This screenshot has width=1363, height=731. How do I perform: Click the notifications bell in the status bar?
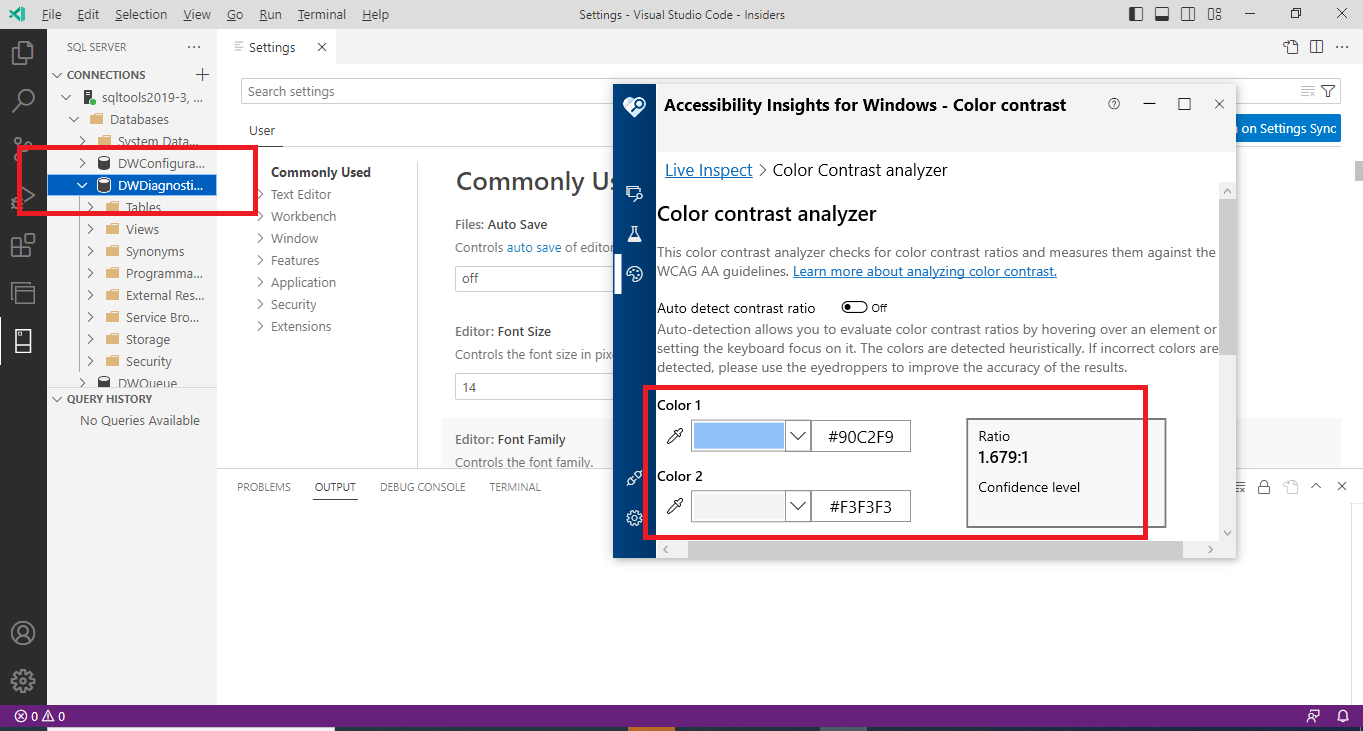pos(1341,716)
